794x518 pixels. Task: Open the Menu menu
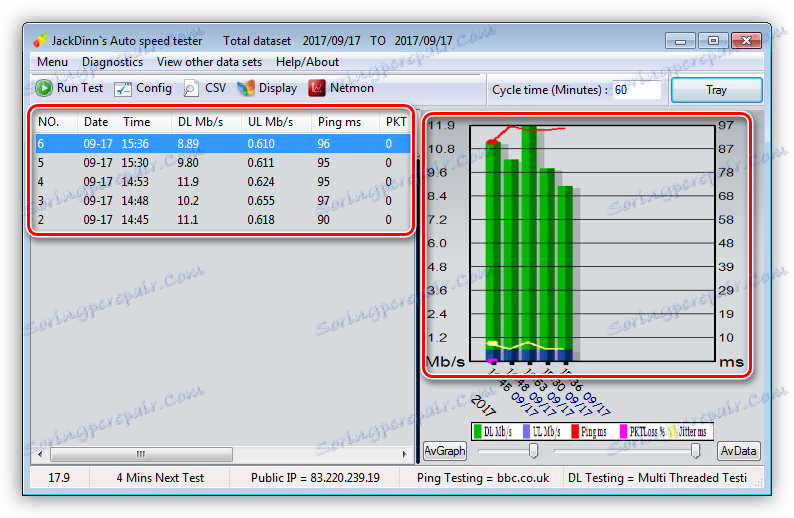point(52,62)
